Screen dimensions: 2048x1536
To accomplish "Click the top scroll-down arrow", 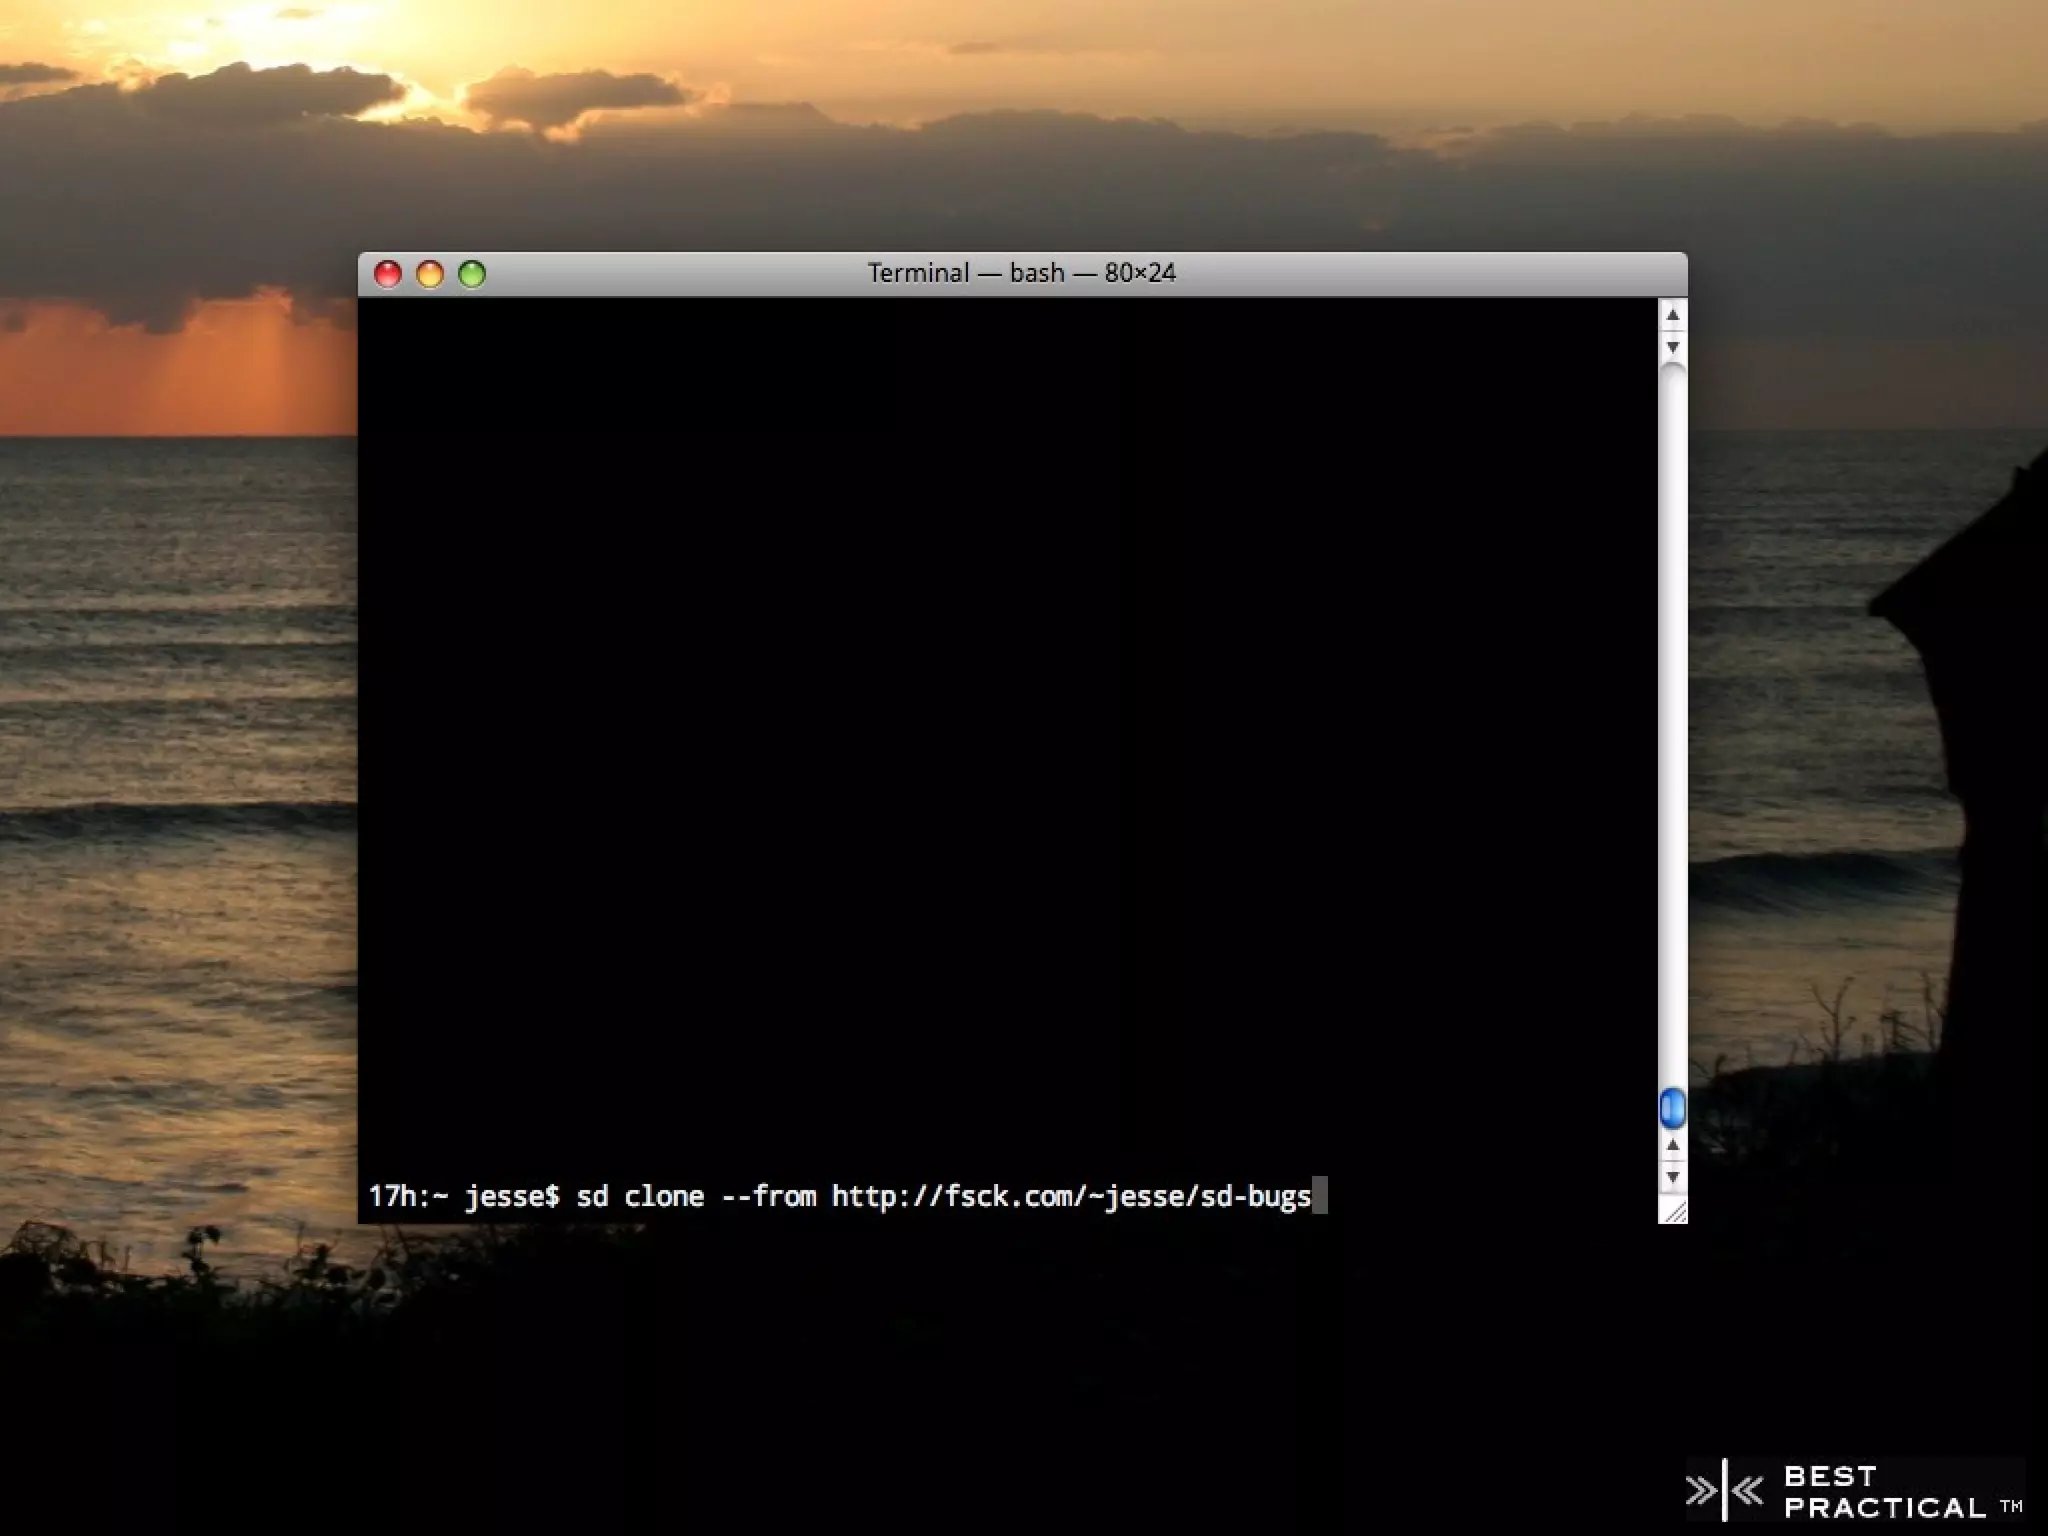I will click(1672, 347).
